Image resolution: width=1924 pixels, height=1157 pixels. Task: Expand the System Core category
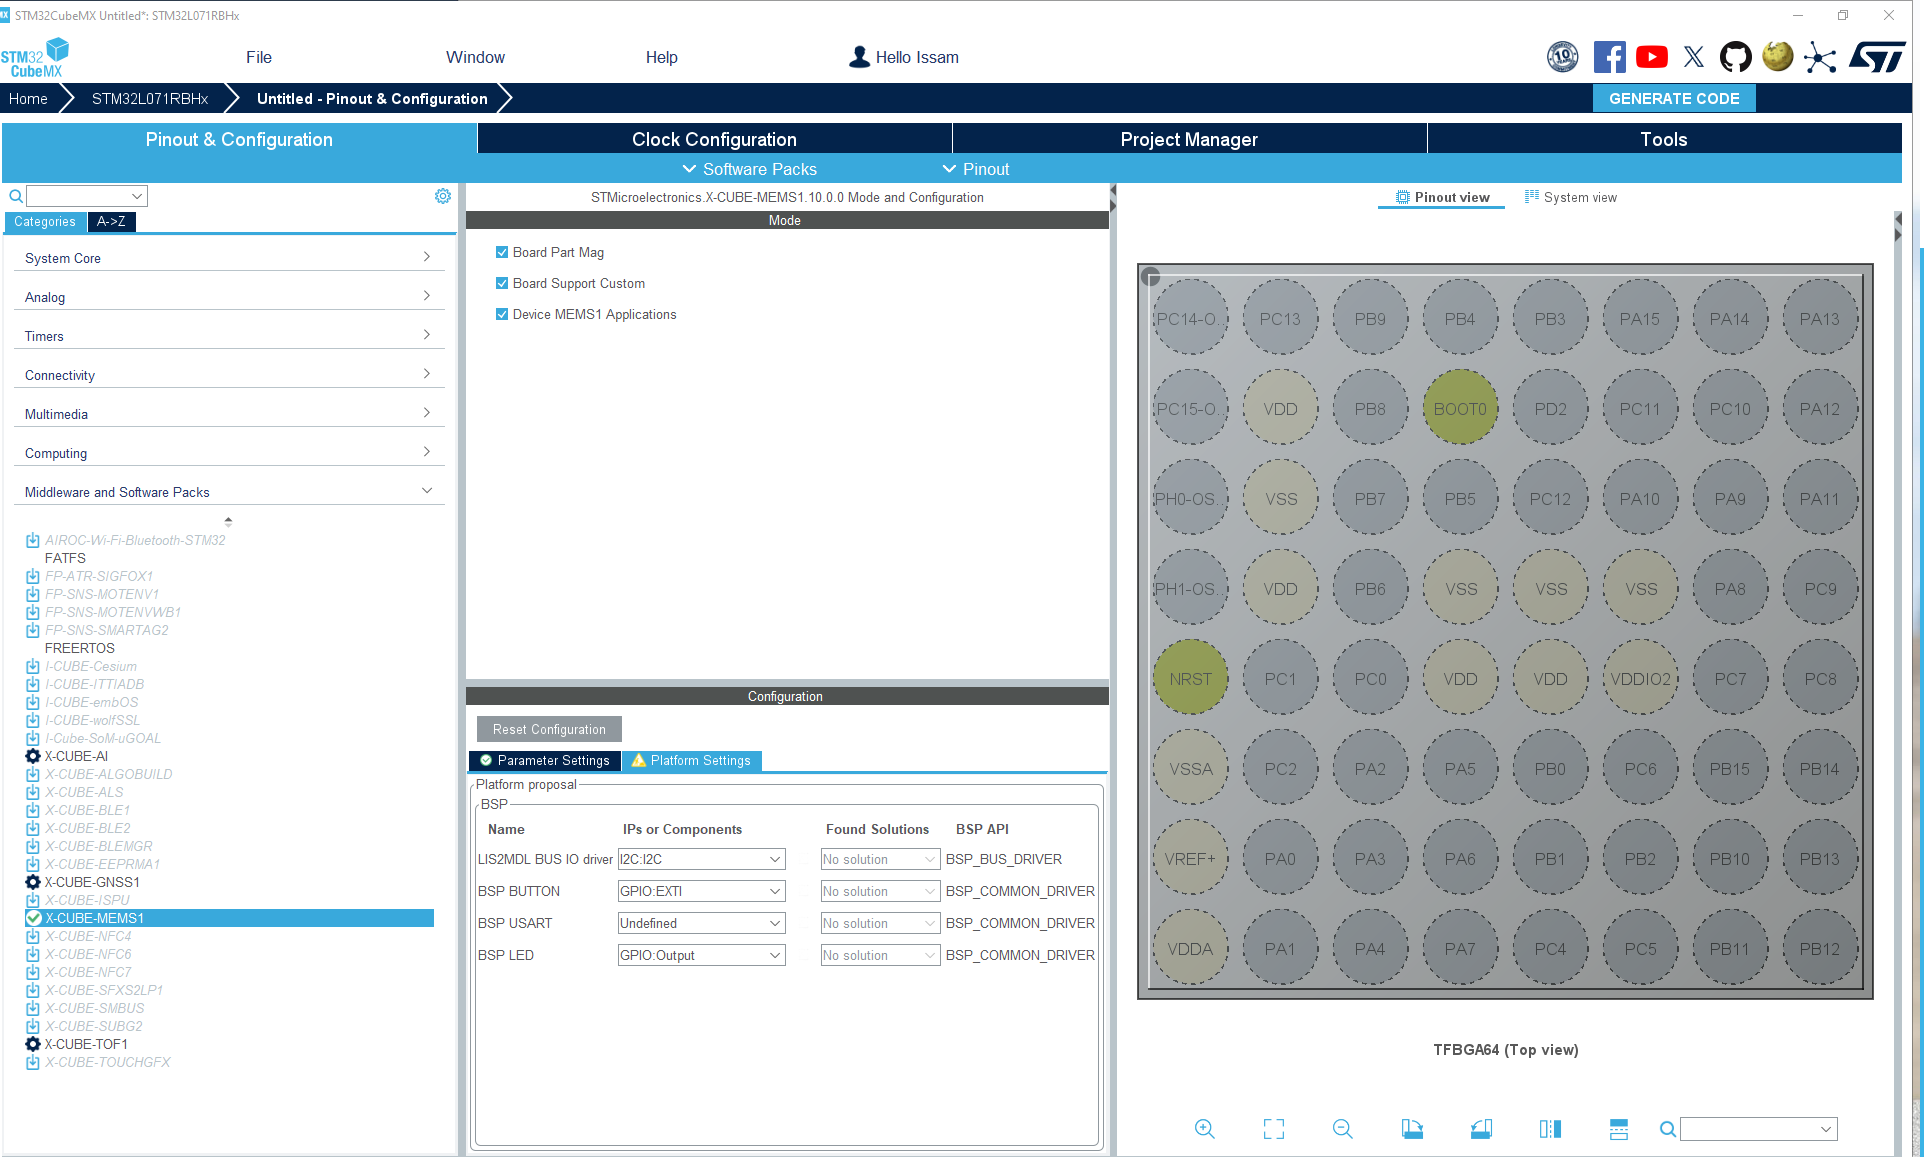[x=229, y=258]
